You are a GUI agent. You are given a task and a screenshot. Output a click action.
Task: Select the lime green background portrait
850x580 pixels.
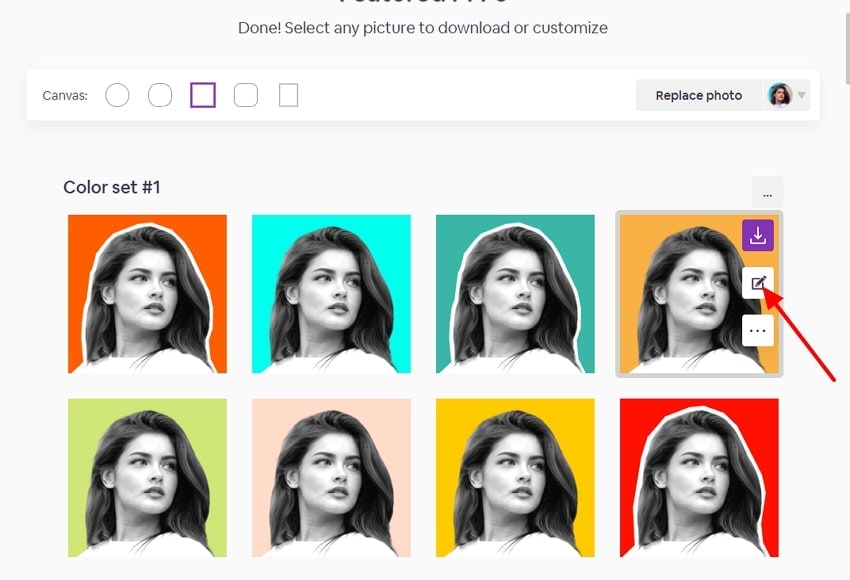[x=147, y=478]
